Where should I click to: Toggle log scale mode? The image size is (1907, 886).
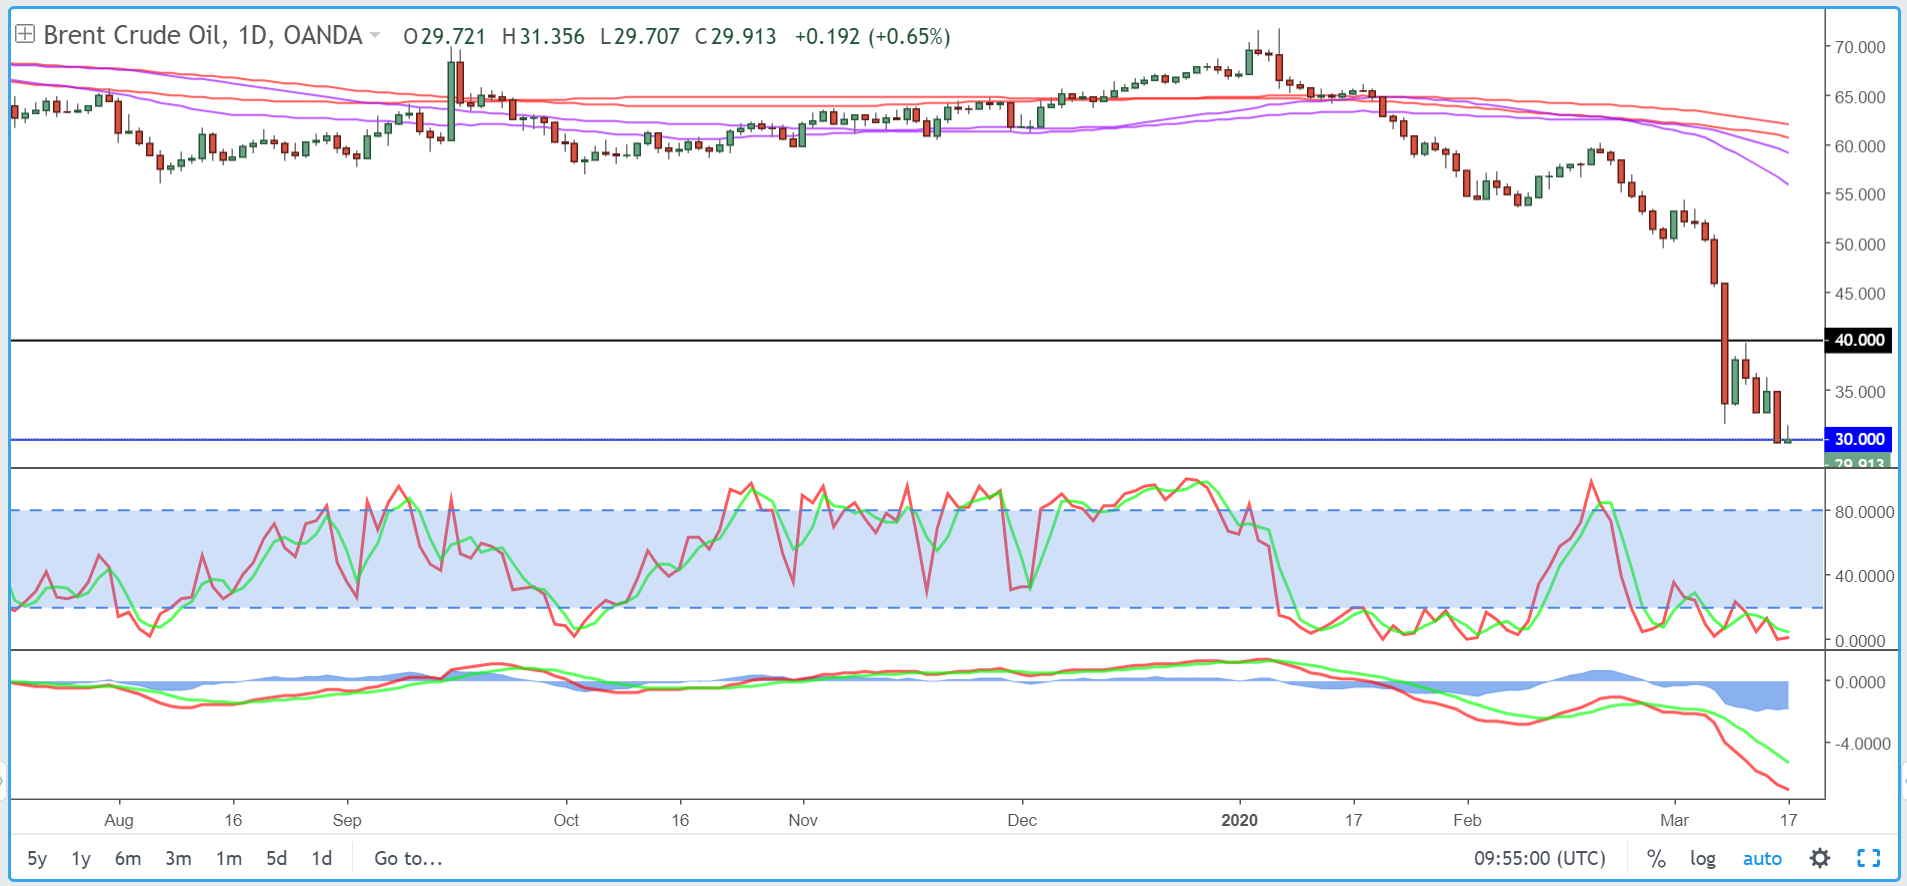pyautogui.click(x=1703, y=858)
